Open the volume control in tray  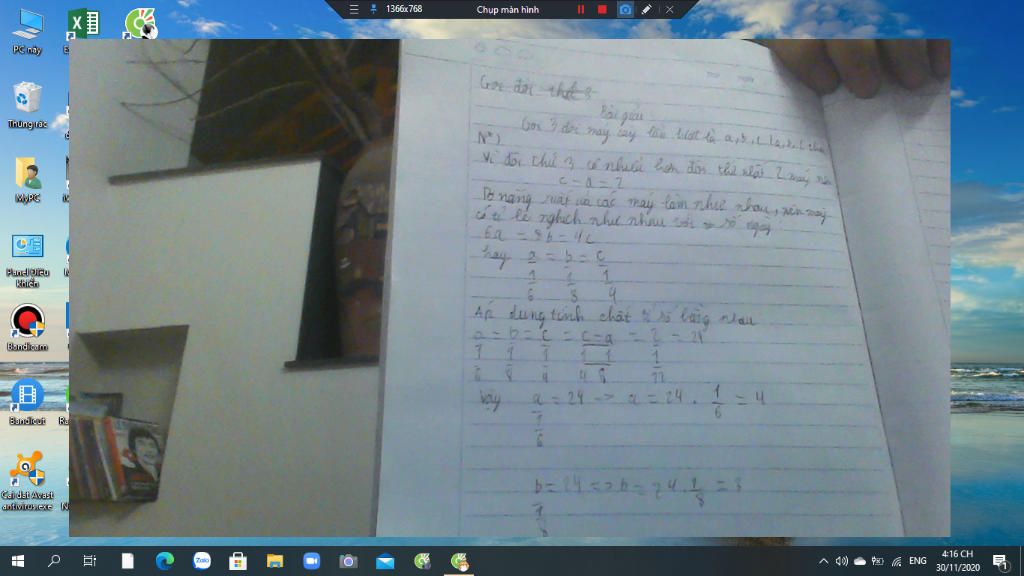(842, 561)
